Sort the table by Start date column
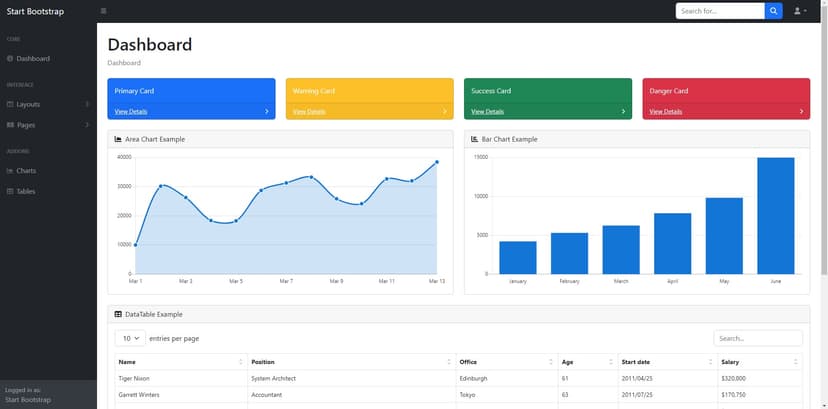 [x=668, y=362]
